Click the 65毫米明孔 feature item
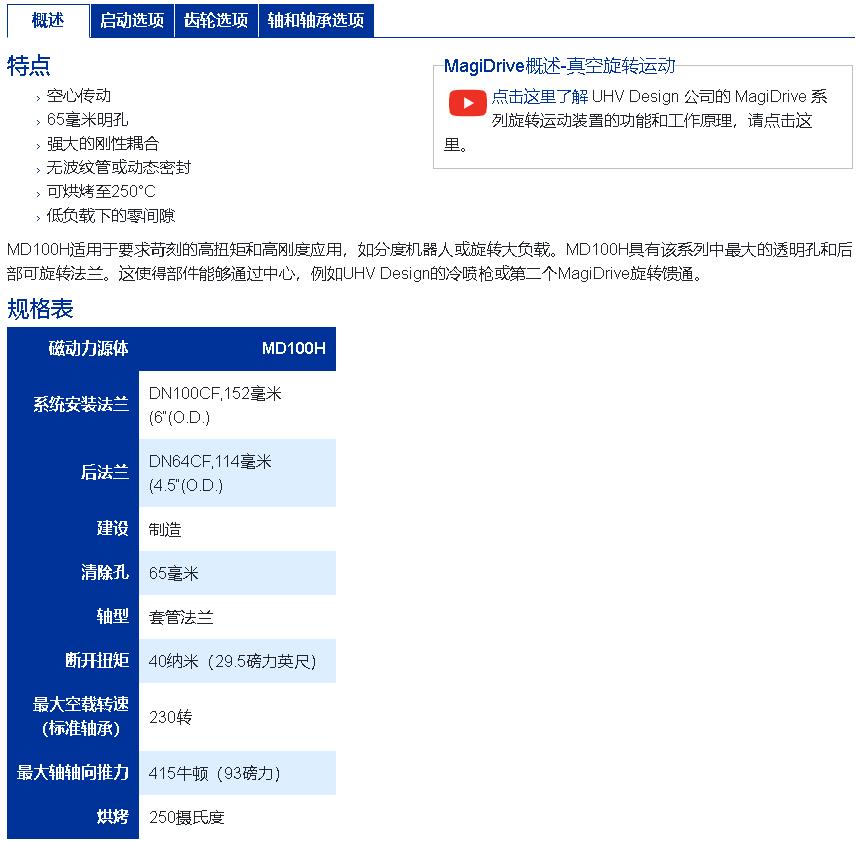Image resolution: width=859 pixels, height=841 pixels. point(88,119)
